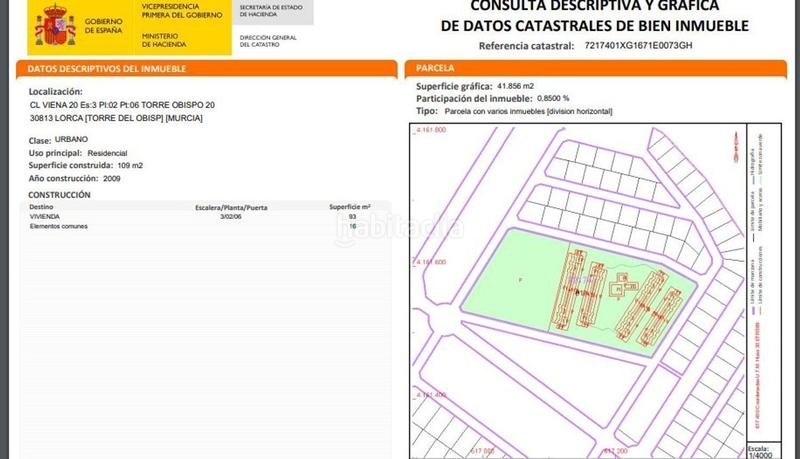
Task: Click the 'PARCELA' orange header
Action: pyautogui.click(x=595, y=68)
